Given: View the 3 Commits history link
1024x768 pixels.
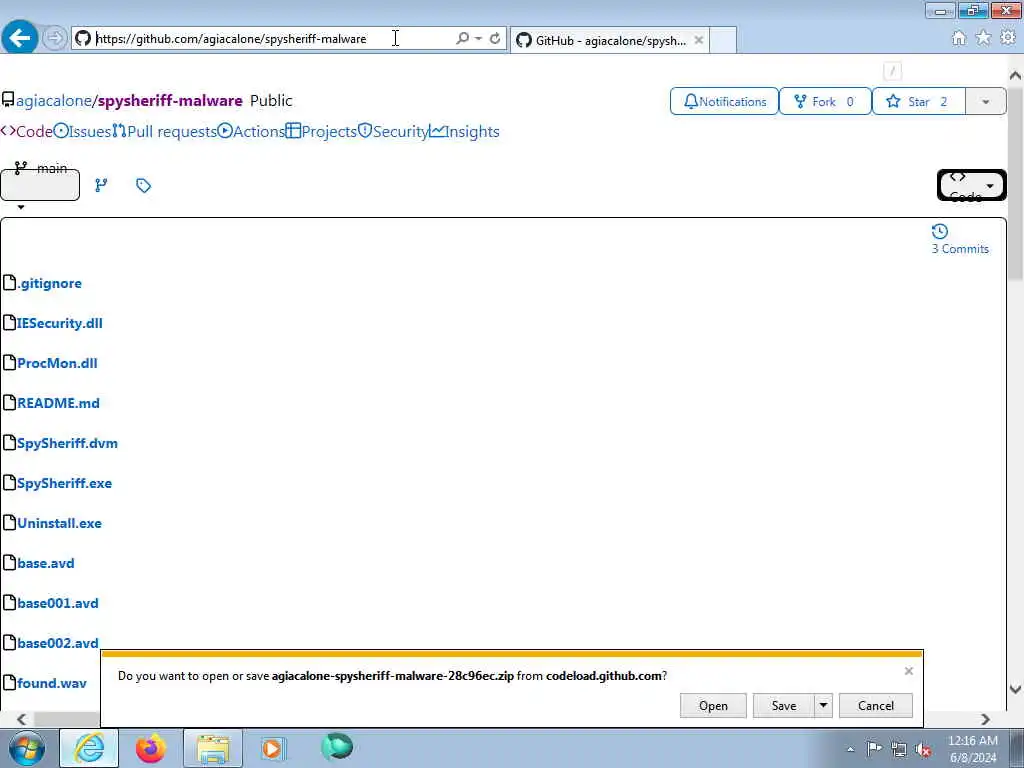Looking at the screenshot, I should point(960,249).
